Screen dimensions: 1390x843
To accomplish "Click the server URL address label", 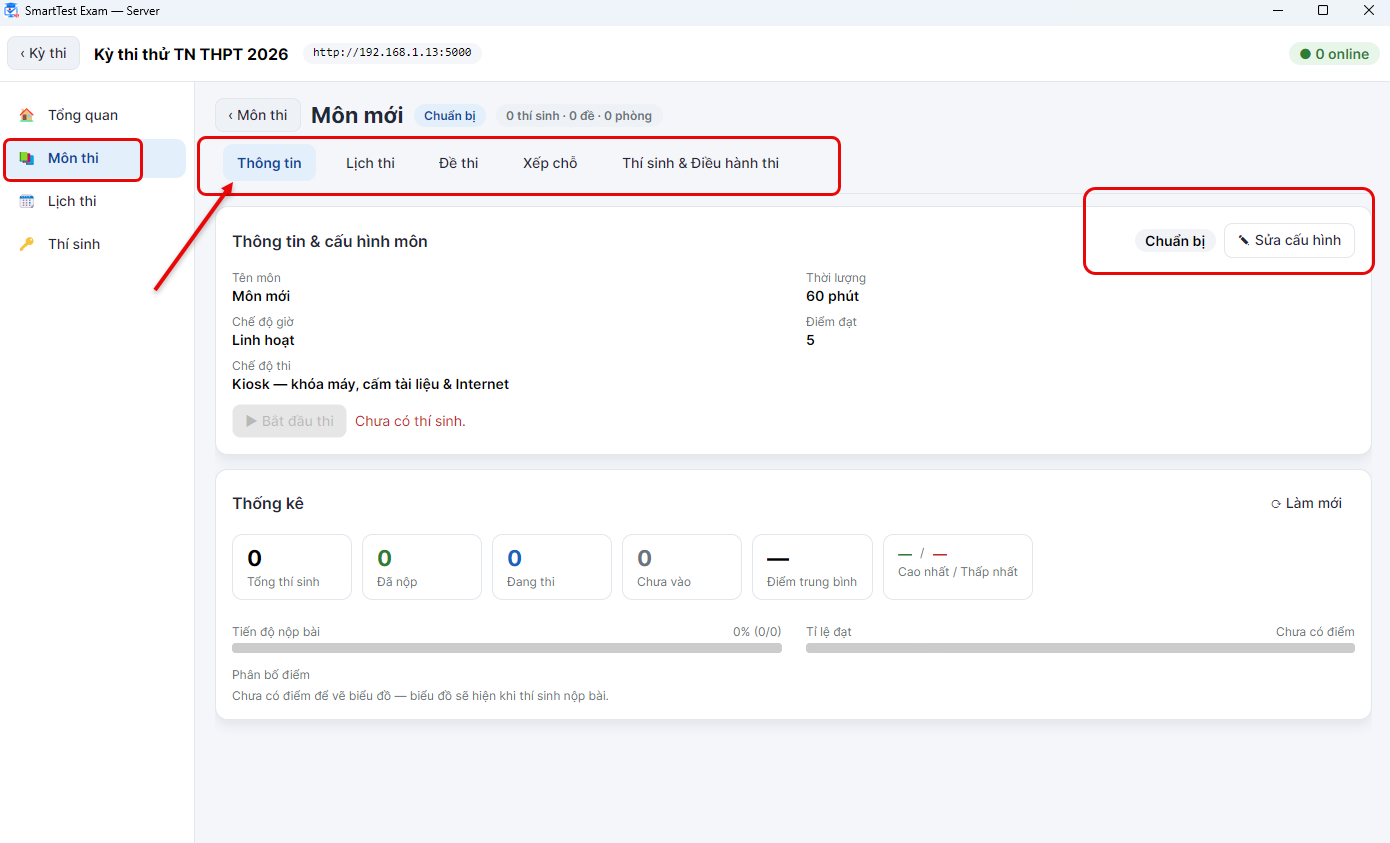I will pos(392,53).
